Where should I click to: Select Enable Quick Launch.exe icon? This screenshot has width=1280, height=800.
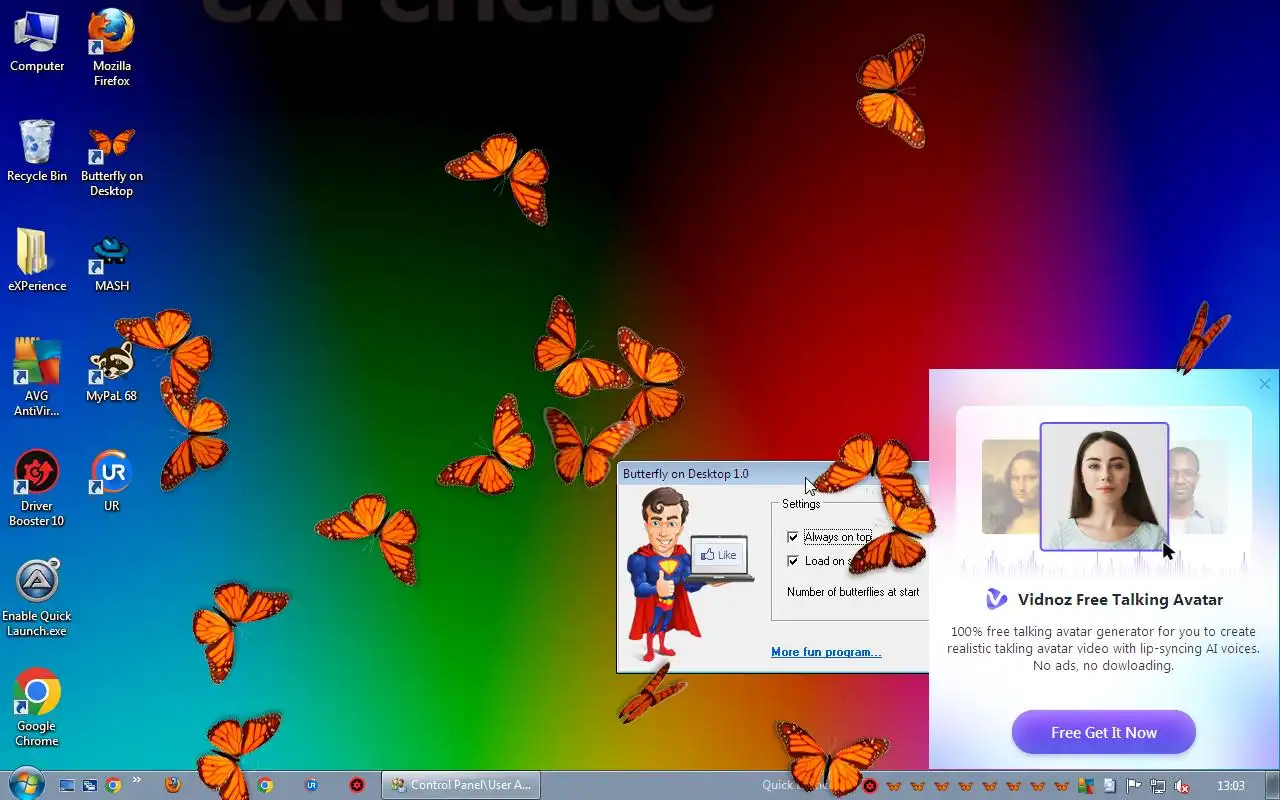click(x=38, y=598)
